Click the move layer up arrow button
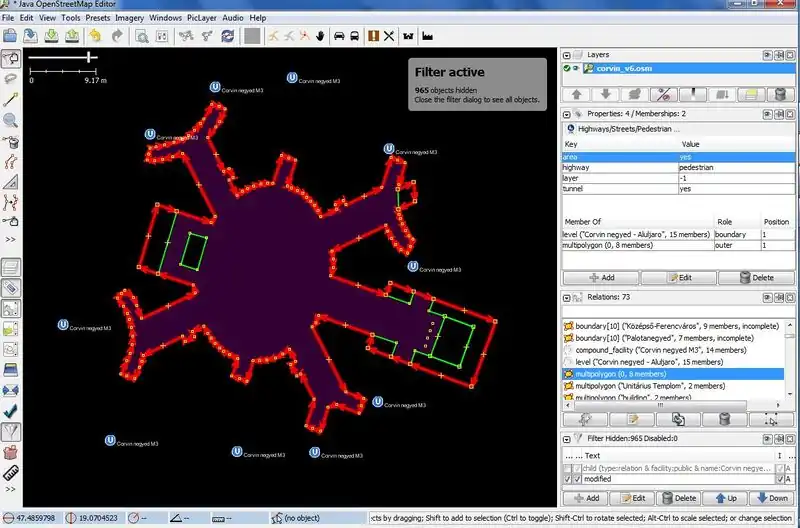This screenshot has height=528, width=800. [x=577, y=94]
